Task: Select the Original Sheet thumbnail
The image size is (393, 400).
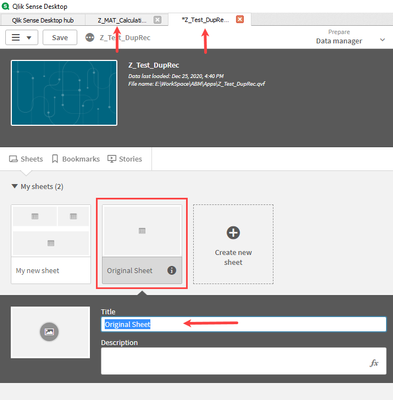Action: pos(142,231)
